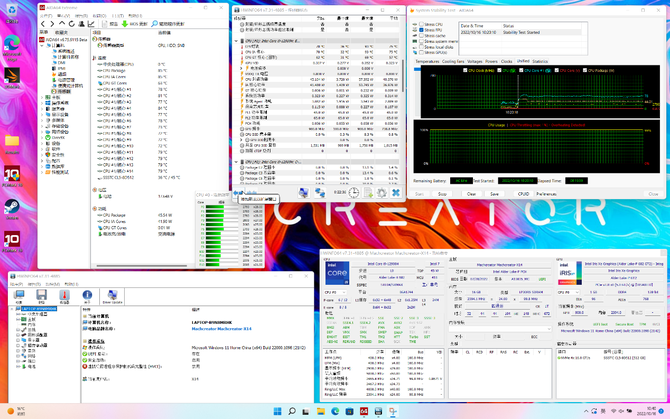Viewport: 670px width, 419px height.
Task: Open AIDA64 user icon in toolbar
Action: (x=81, y=24)
